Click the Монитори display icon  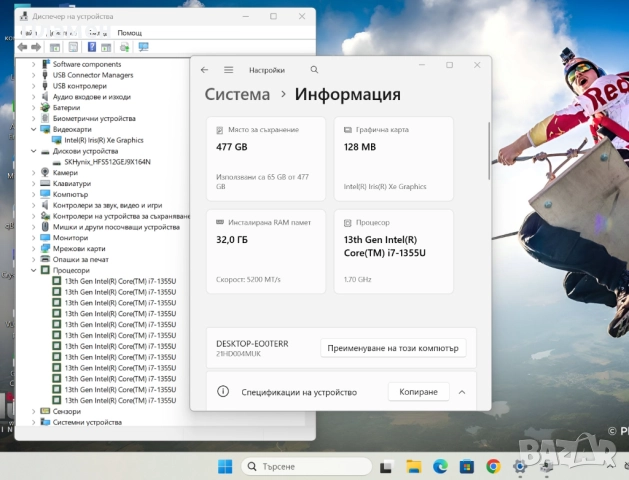pyautogui.click(x=45, y=238)
